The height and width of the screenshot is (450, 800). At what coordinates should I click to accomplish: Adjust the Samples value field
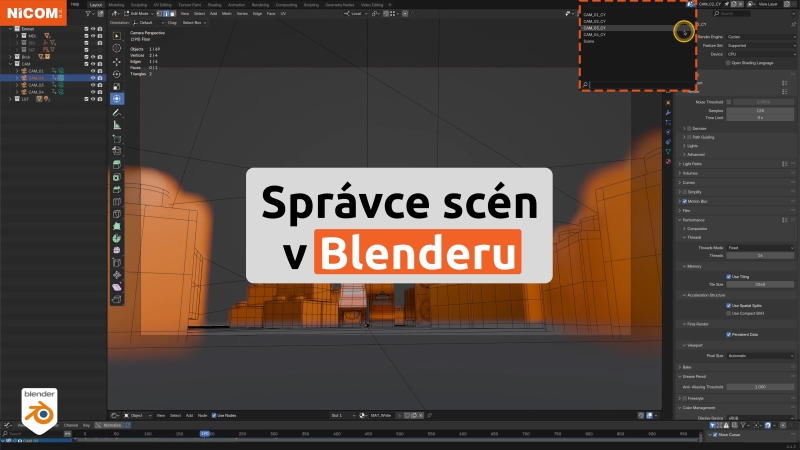761,110
